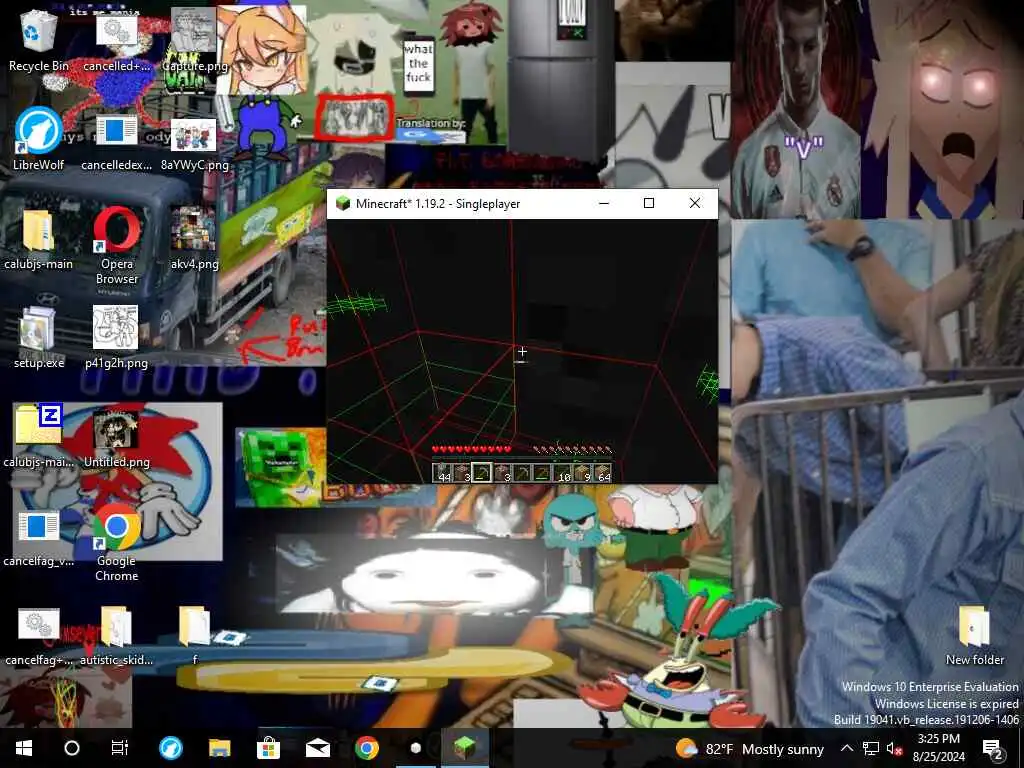Viewport: 1024px width, 768px height.
Task: Switch to Minecraft via taskbar icon
Action: pyautogui.click(x=464, y=748)
